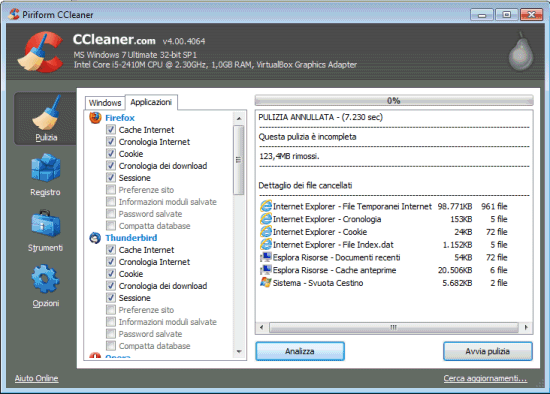Select 'Sistema - Svuota Cestino' row

pos(384,283)
